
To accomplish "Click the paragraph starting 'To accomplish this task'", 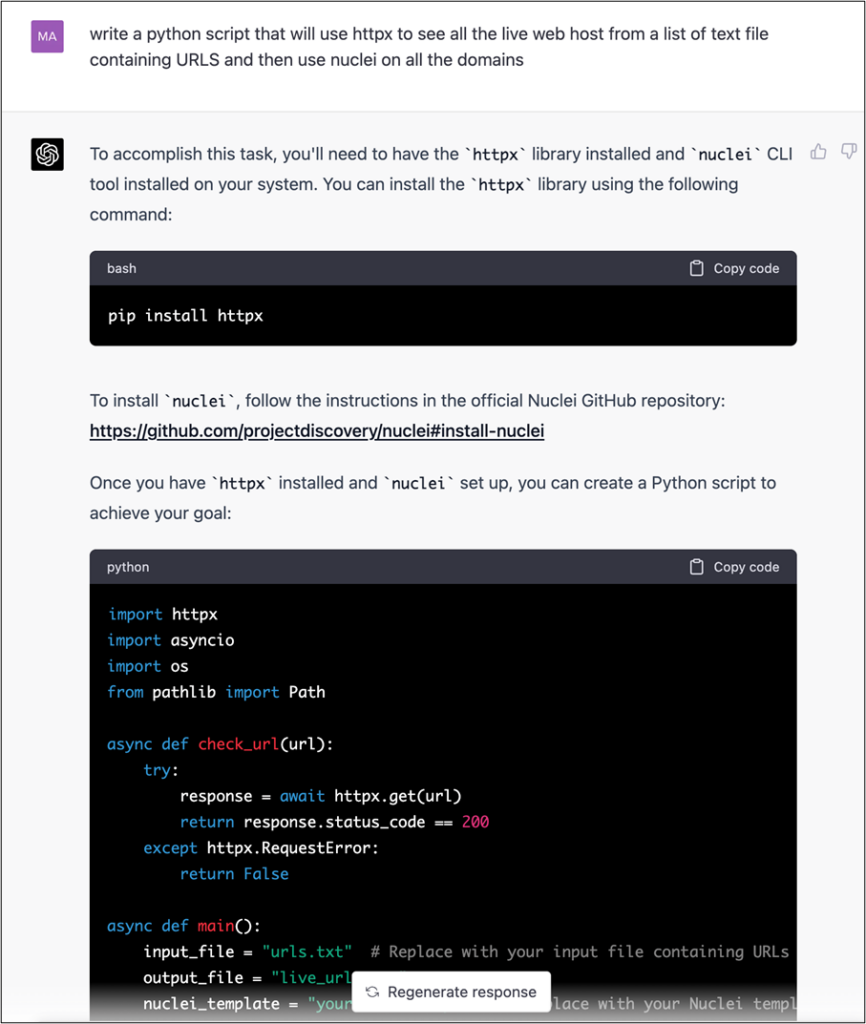I will click(441, 184).
